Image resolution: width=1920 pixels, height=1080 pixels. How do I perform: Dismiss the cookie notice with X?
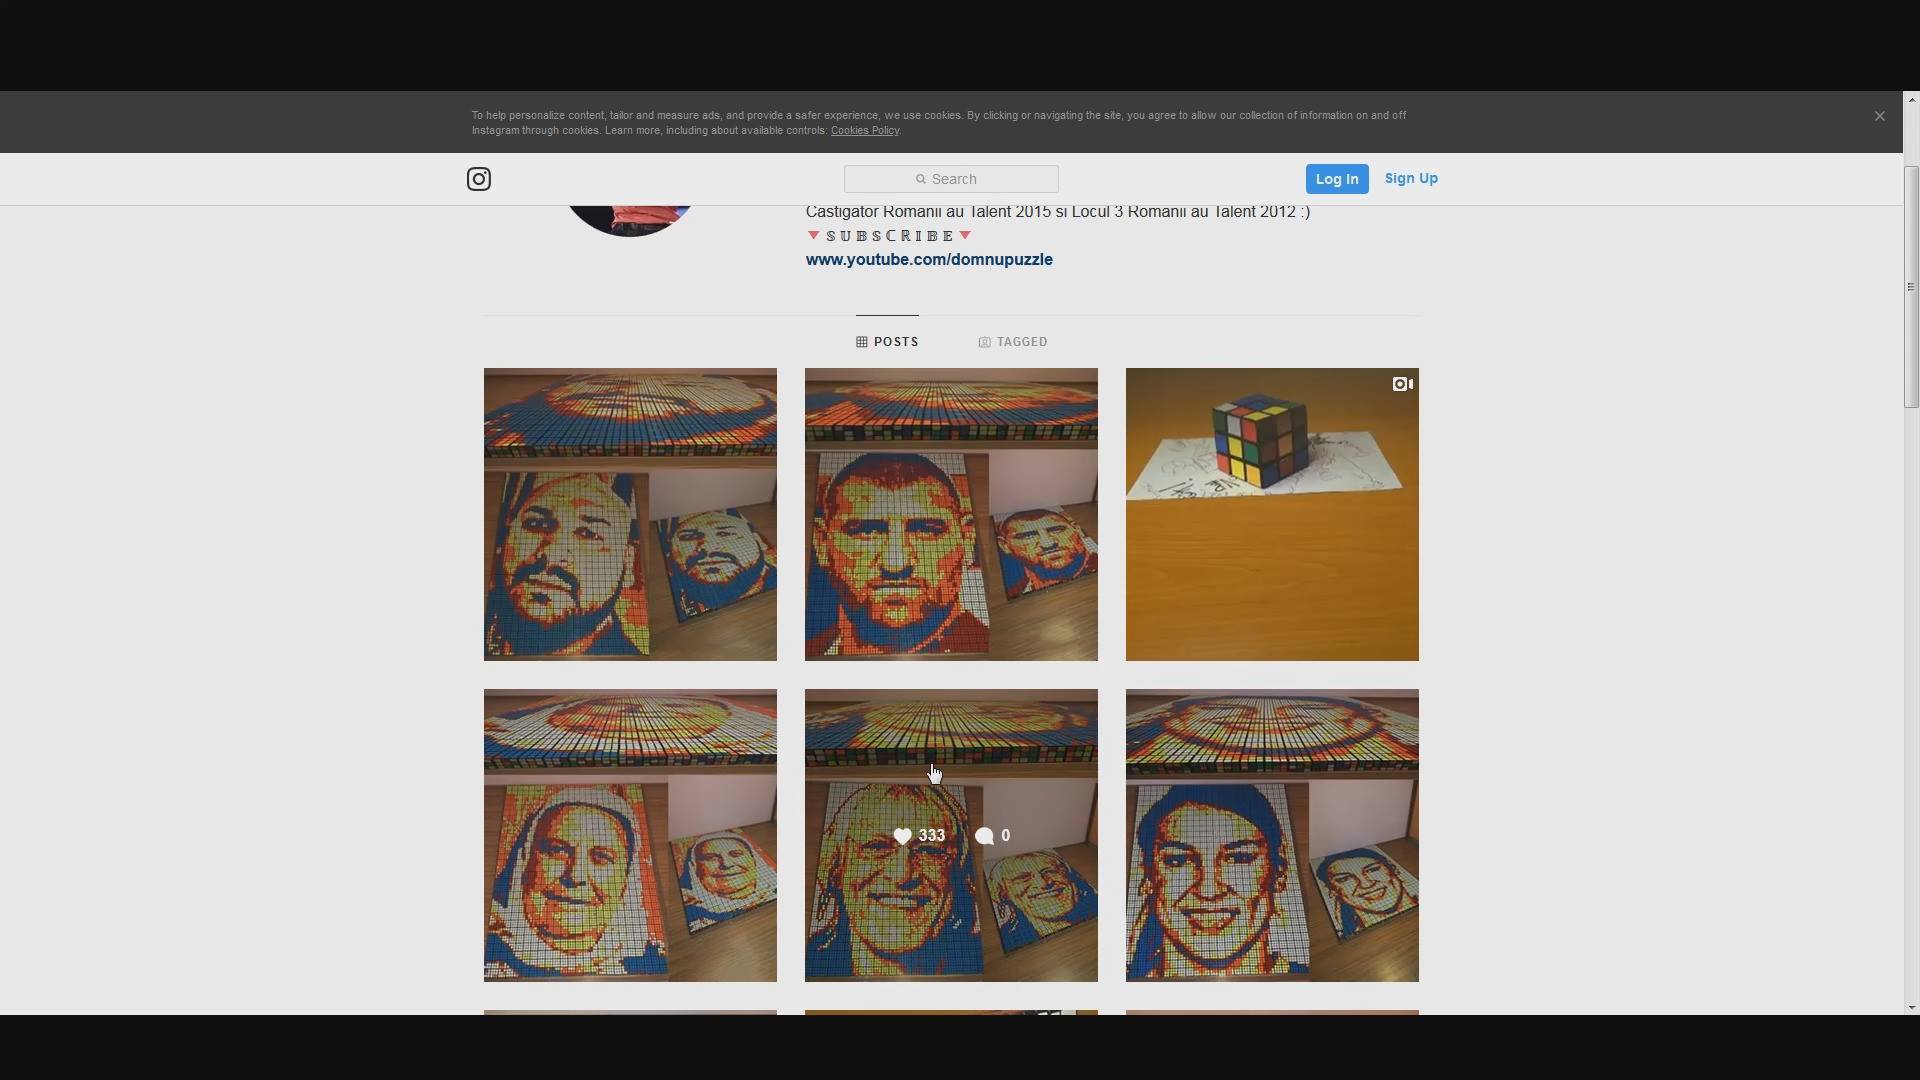[1880, 116]
